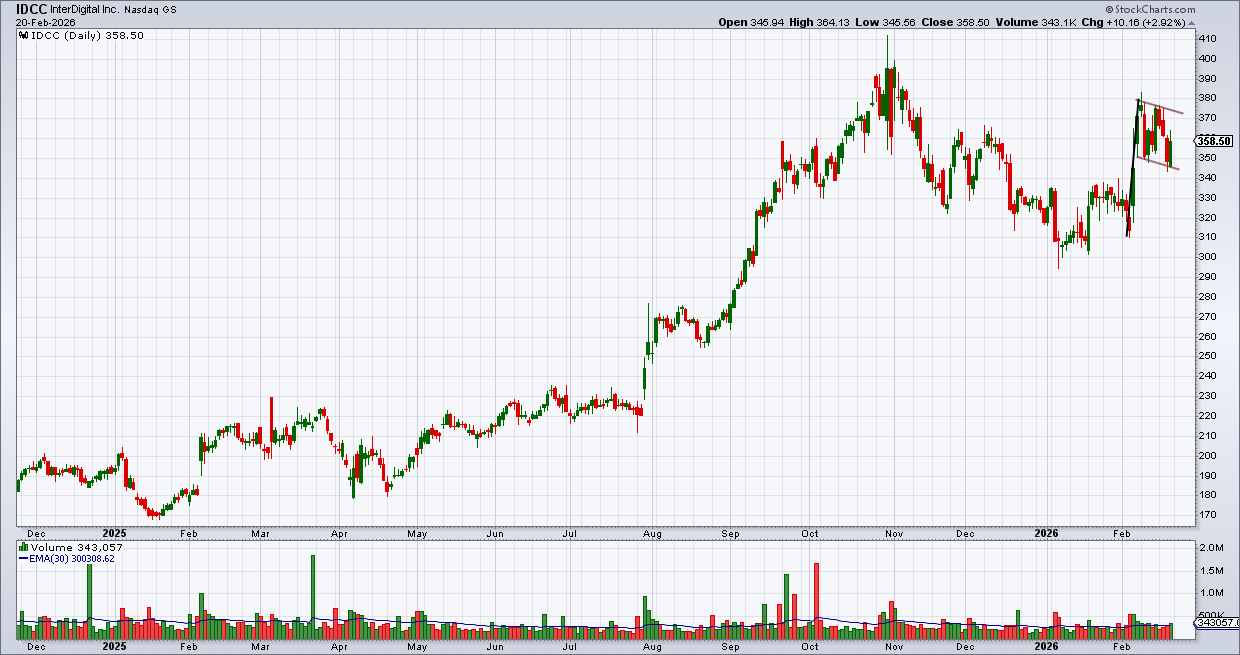Click the 400 price axis label
This screenshot has height=655, width=1240.
[x=1207, y=59]
